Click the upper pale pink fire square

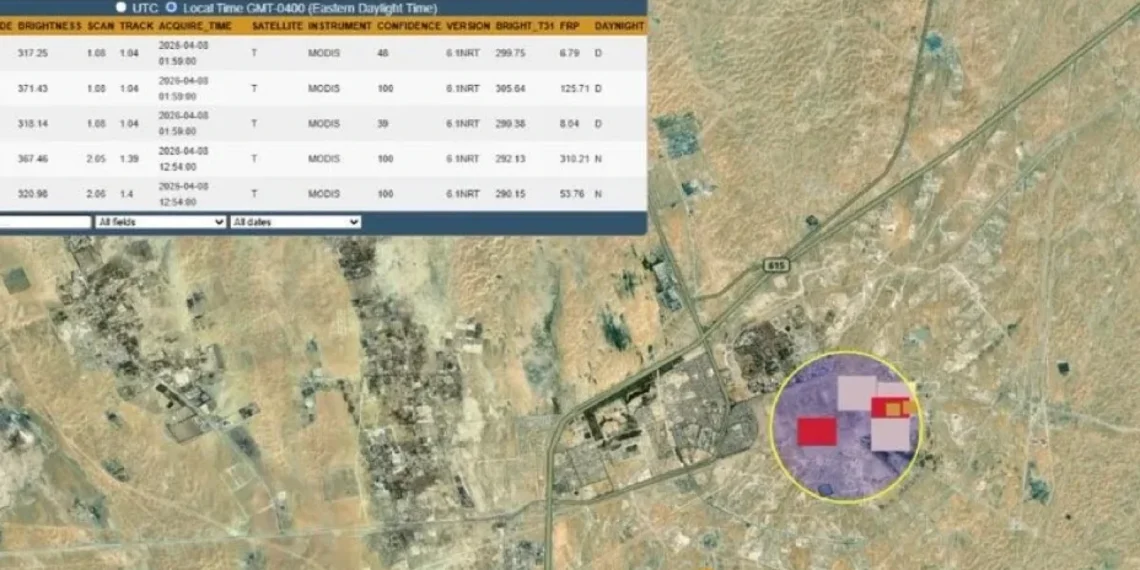857,393
